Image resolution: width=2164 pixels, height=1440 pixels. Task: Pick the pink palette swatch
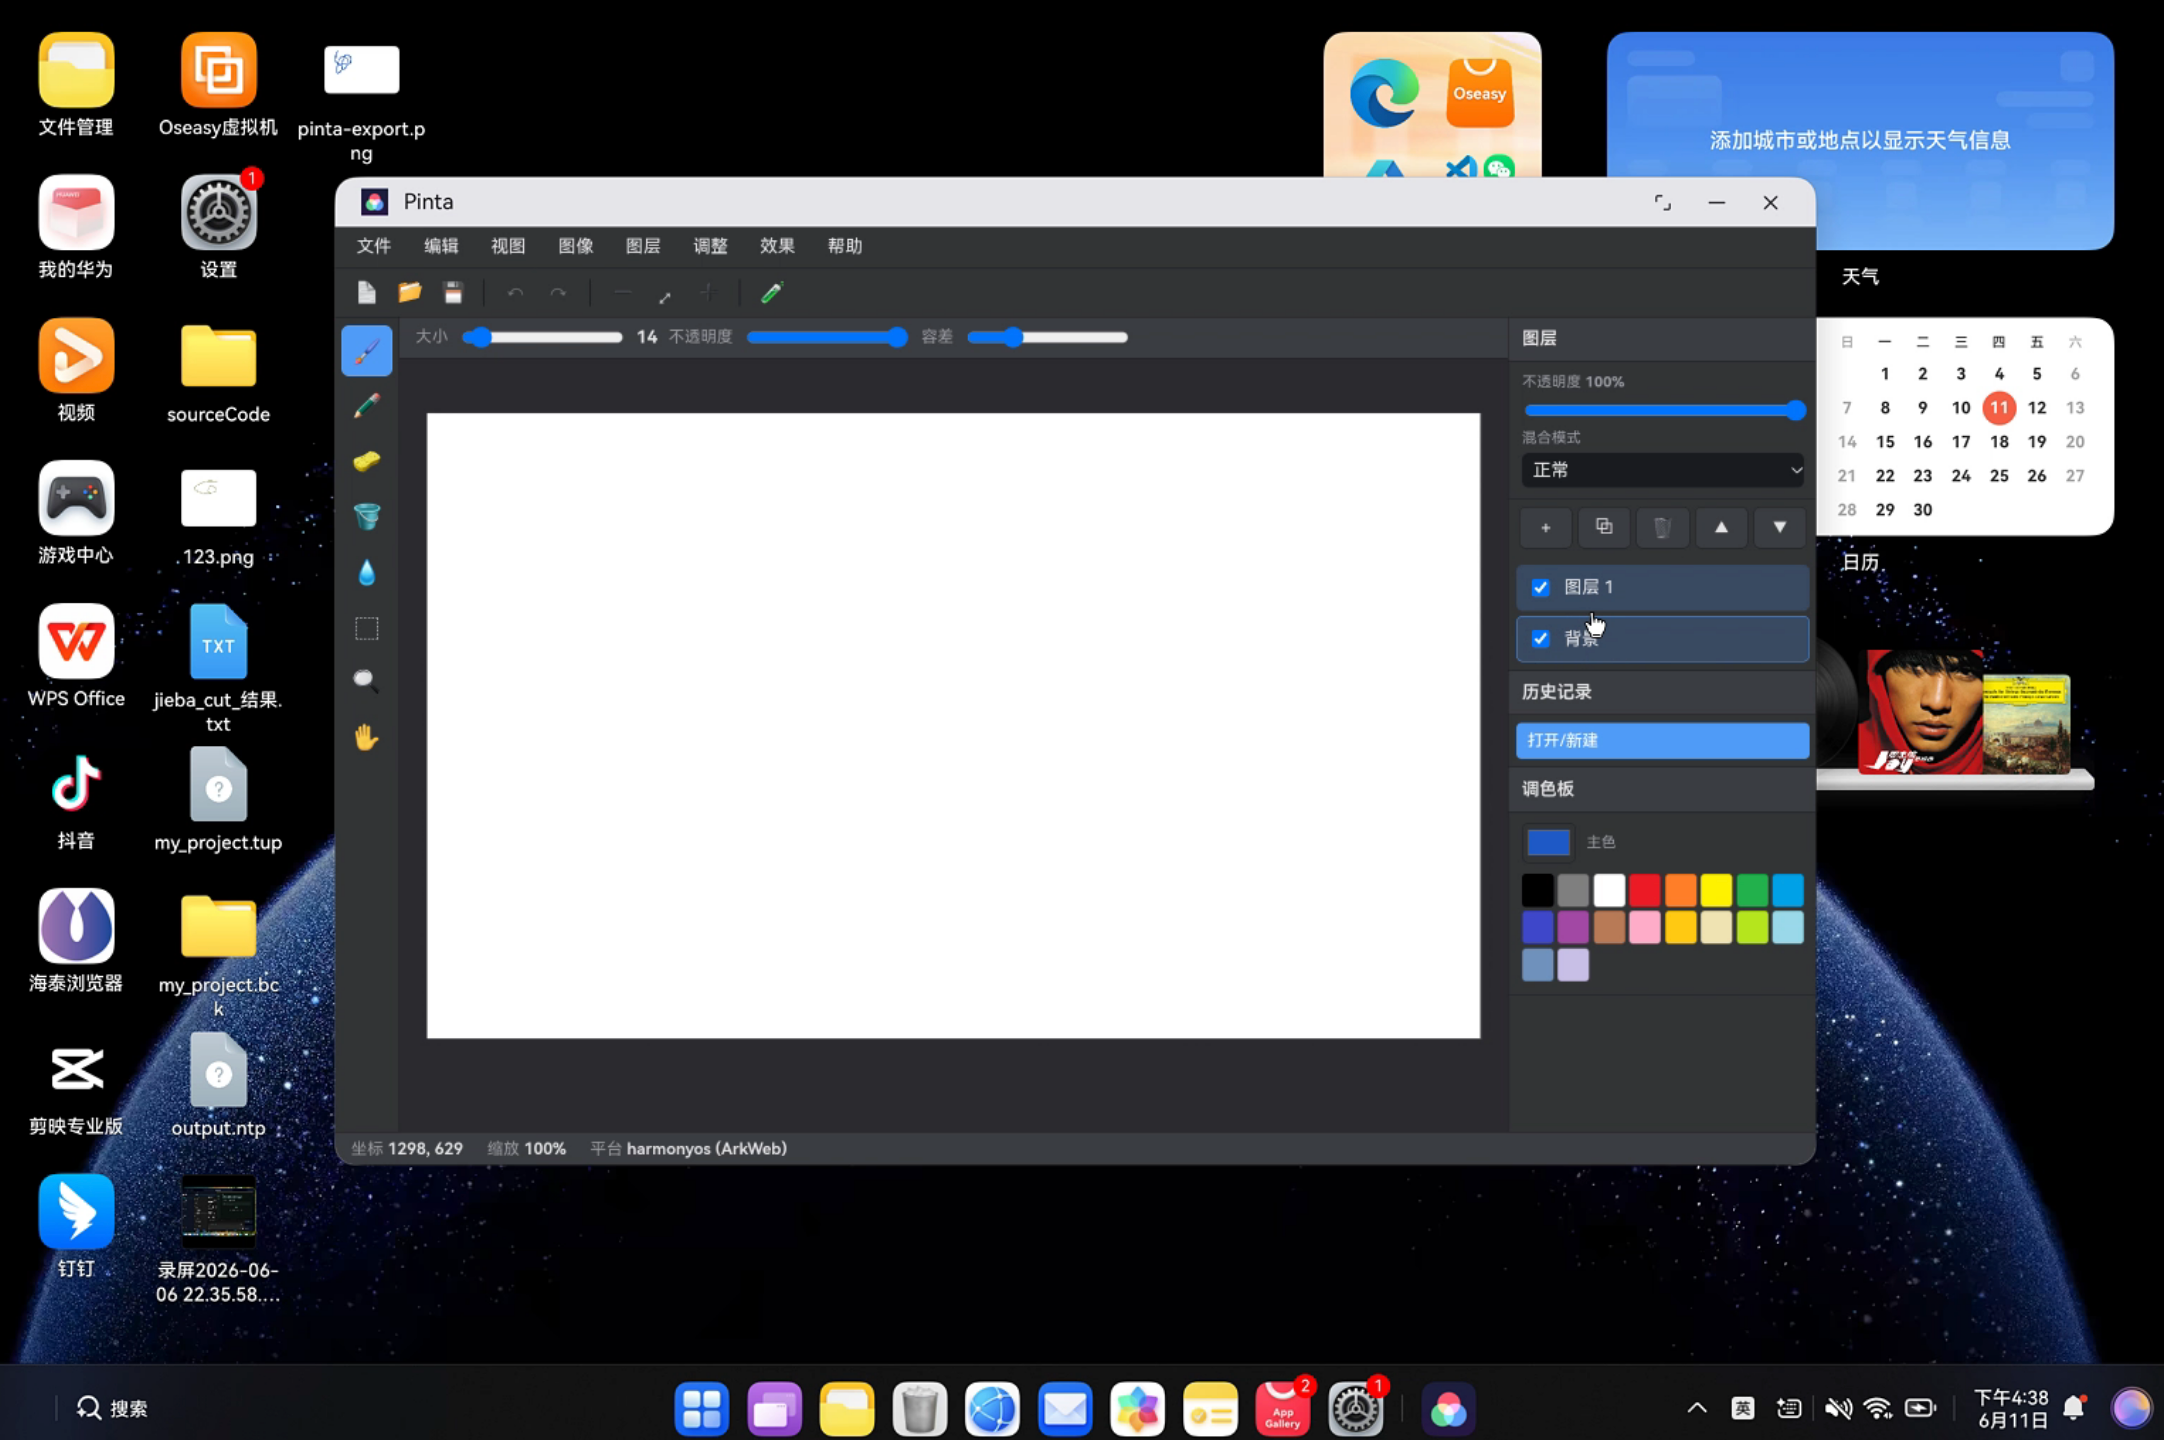coord(1644,927)
